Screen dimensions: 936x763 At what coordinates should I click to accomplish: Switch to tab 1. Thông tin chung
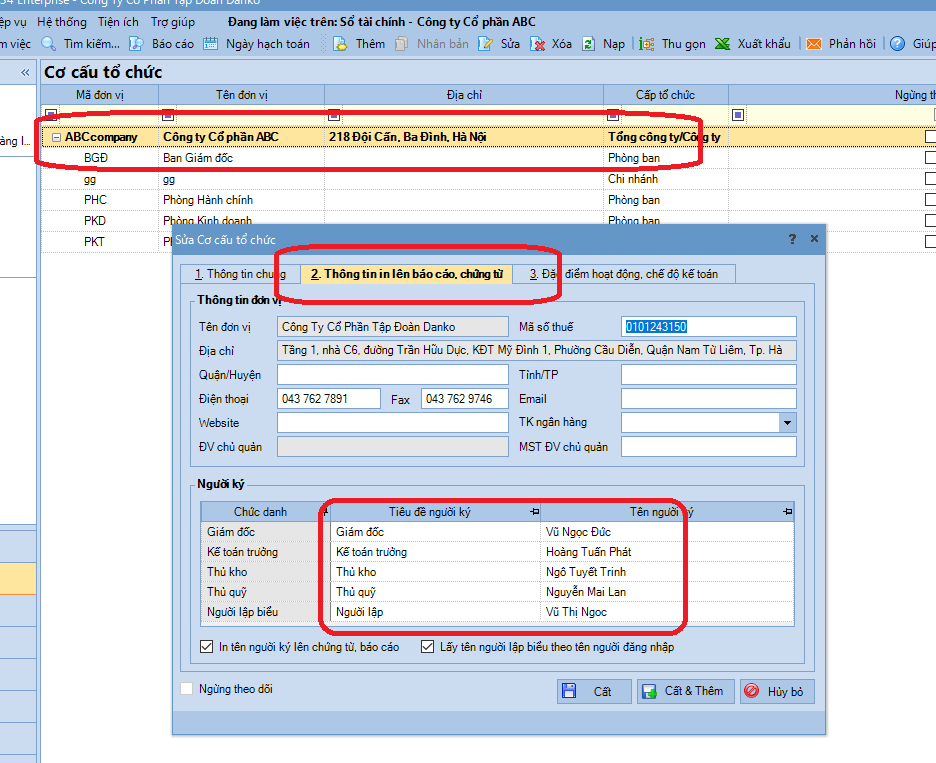point(240,274)
